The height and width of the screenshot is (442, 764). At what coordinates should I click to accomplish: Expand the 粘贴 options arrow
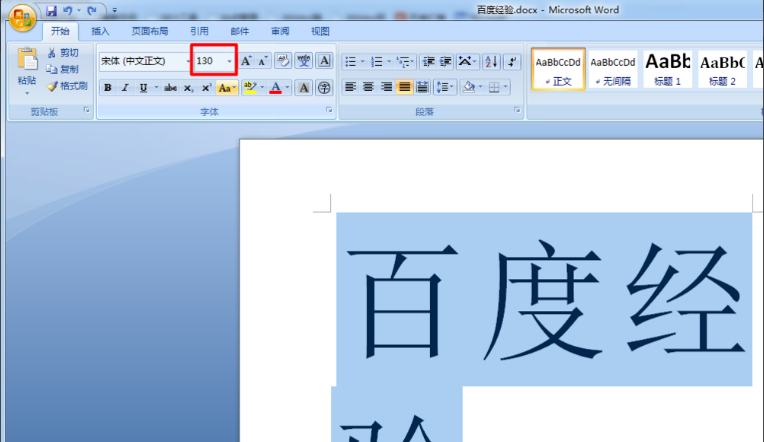pos(27,93)
